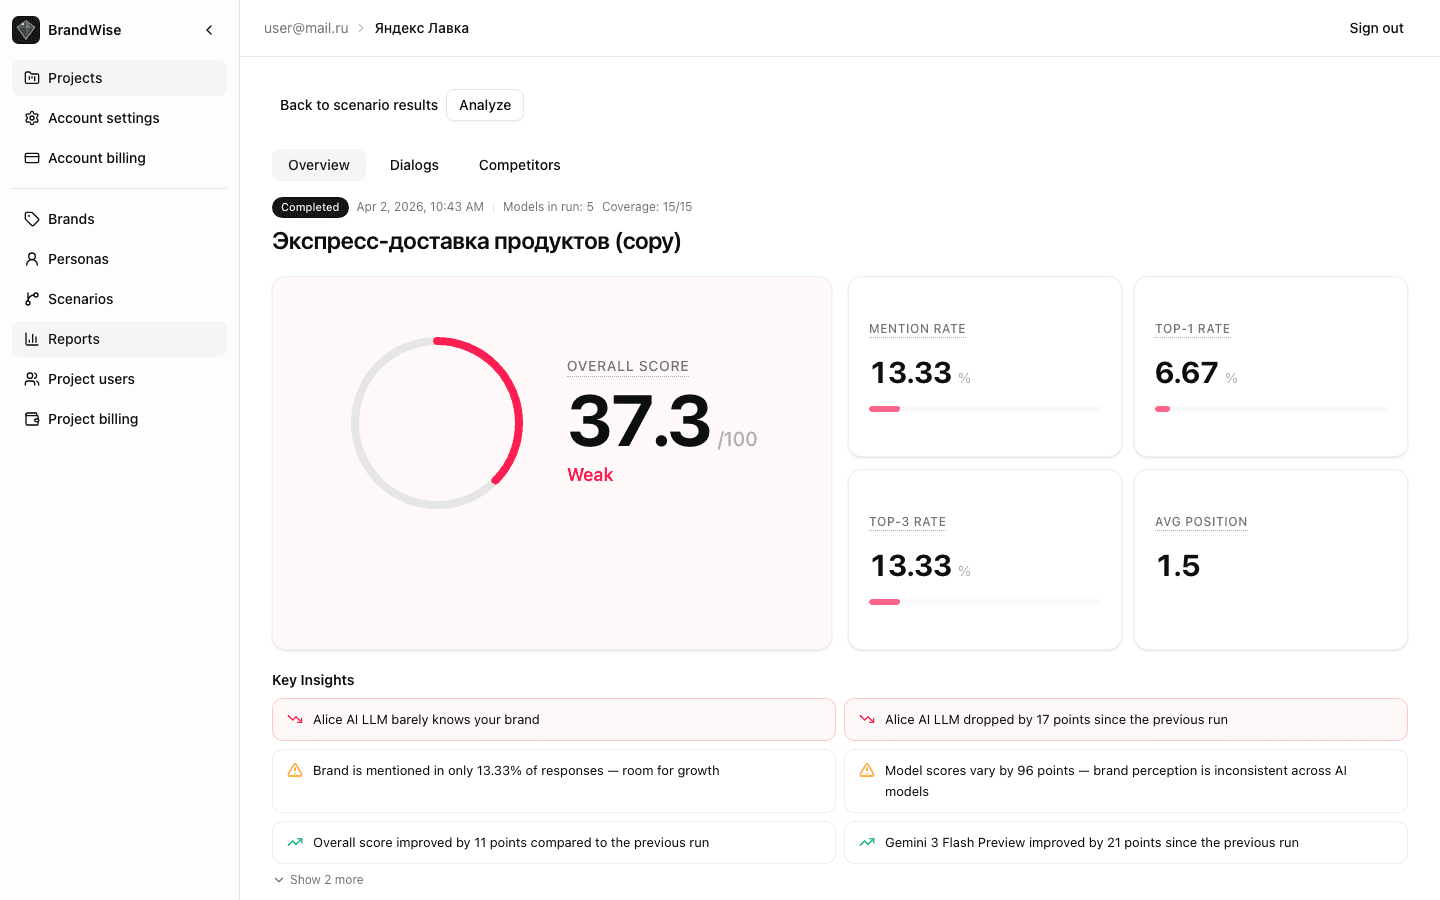1440x900 pixels.
Task: Select the Brands diamond icon in sidebar
Action: point(31,218)
